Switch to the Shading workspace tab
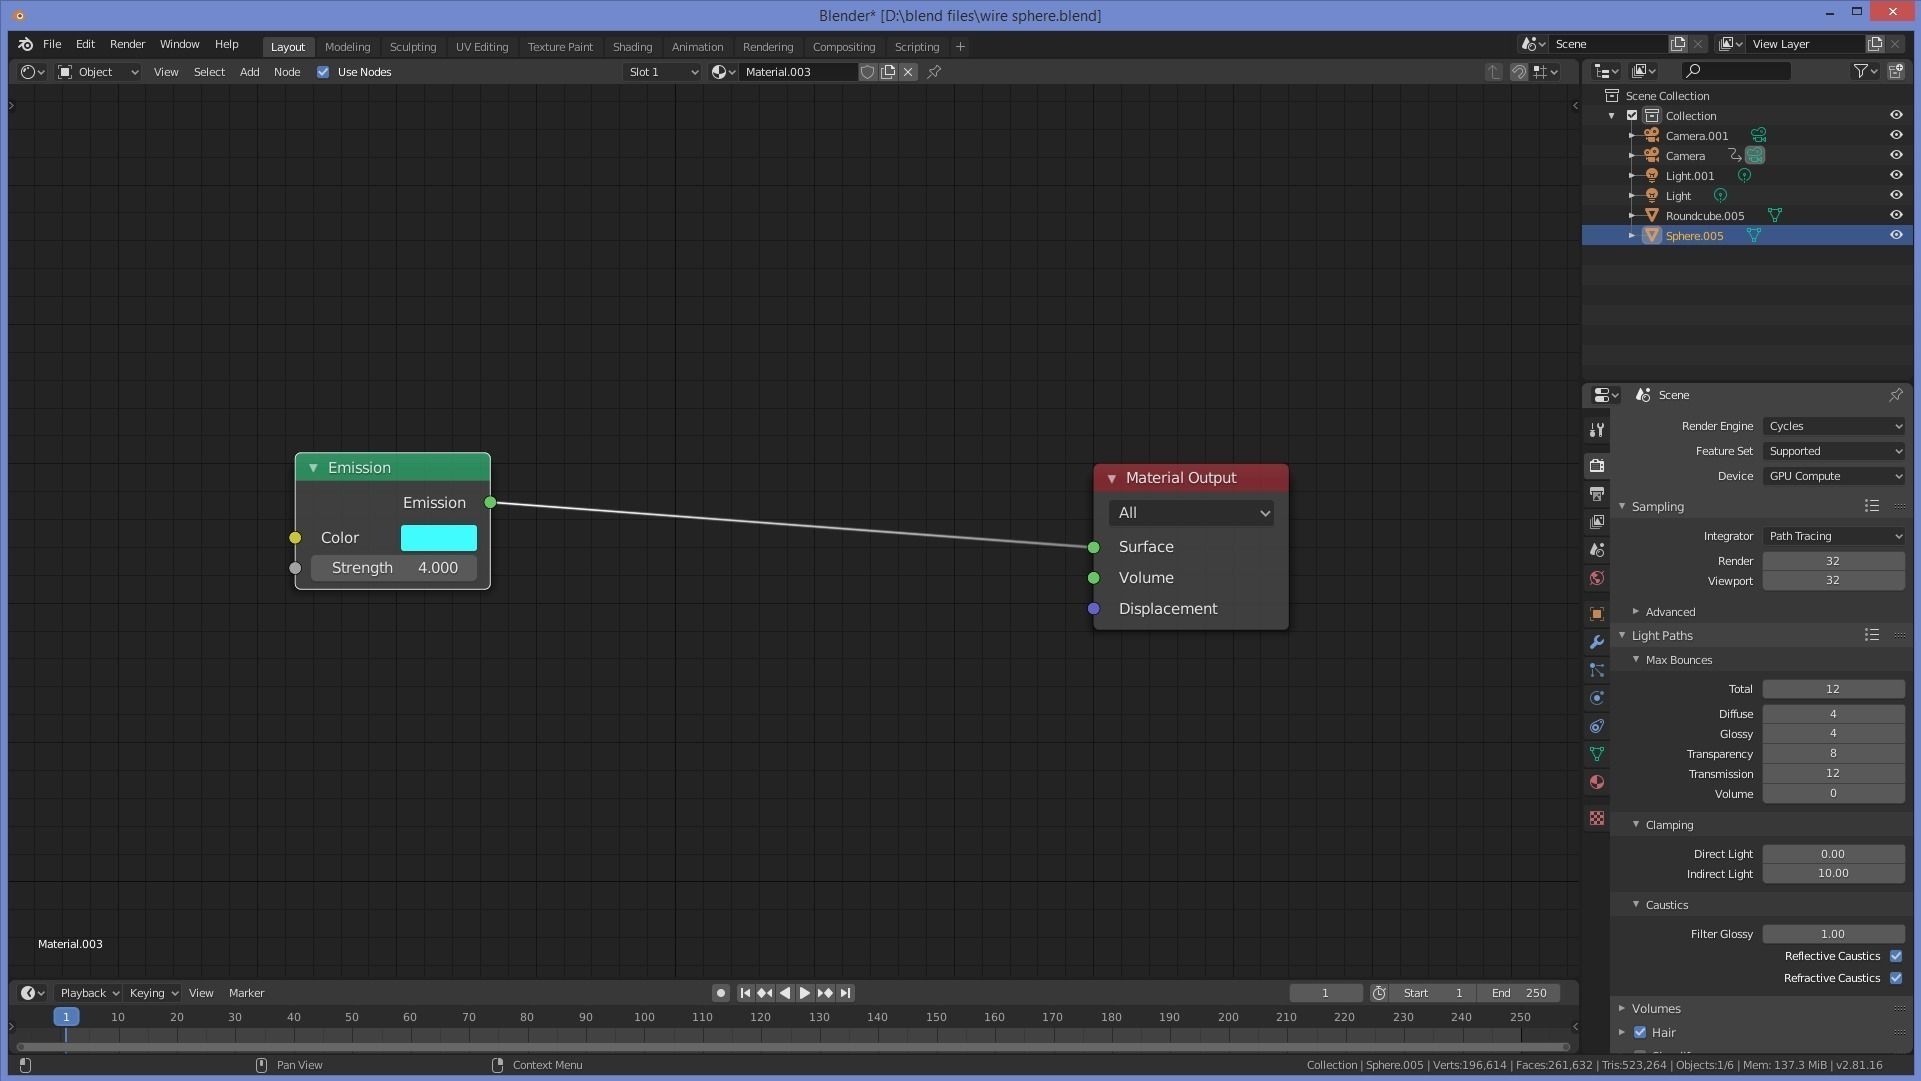Viewport: 1921px width, 1081px height. click(632, 47)
